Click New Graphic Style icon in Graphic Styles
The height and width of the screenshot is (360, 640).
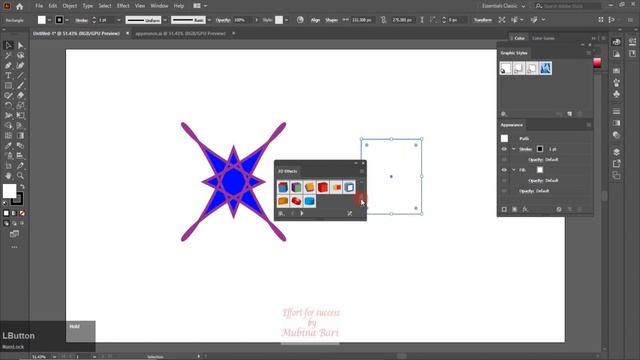pyautogui.click(x=570, y=114)
